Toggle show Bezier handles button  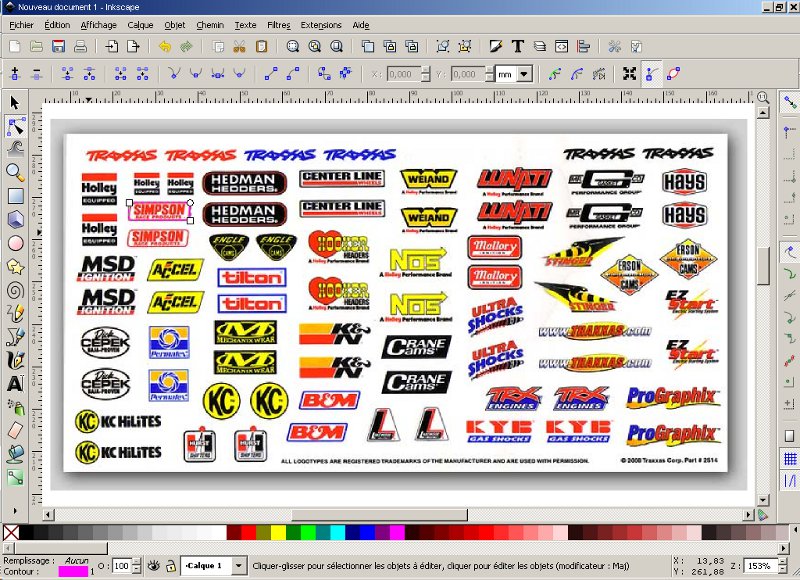[651, 74]
